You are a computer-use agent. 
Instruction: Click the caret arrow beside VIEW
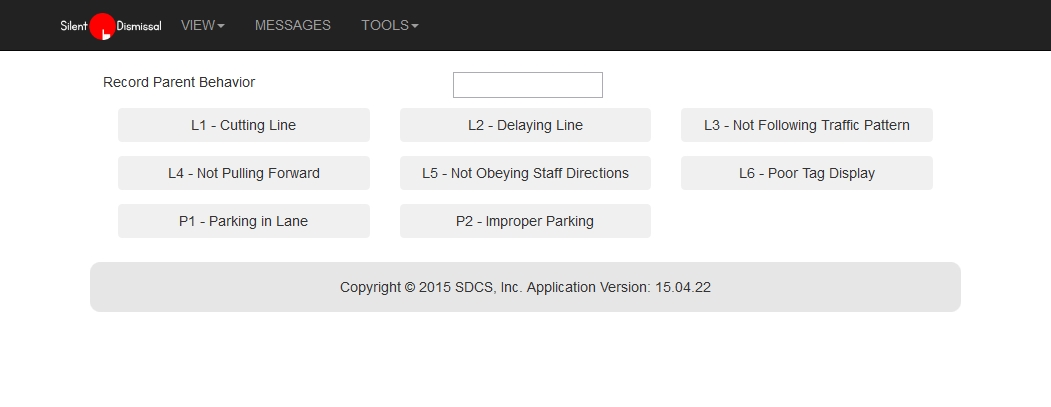tap(221, 26)
